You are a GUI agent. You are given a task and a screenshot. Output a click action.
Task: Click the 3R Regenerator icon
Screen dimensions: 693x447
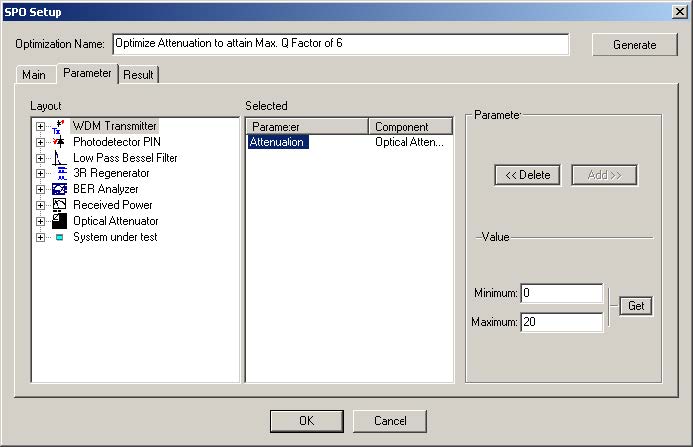(61, 173)
